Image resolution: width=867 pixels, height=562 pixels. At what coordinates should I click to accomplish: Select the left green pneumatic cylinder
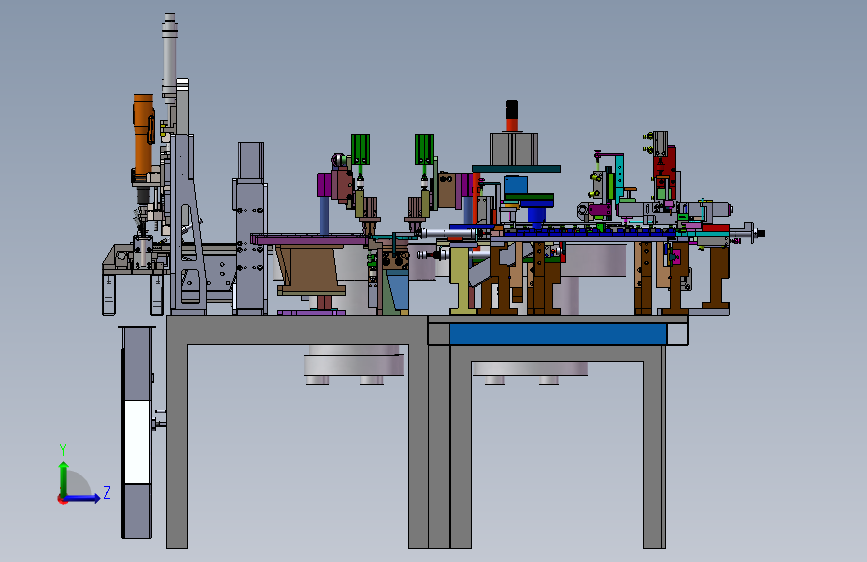pos(360,149)
